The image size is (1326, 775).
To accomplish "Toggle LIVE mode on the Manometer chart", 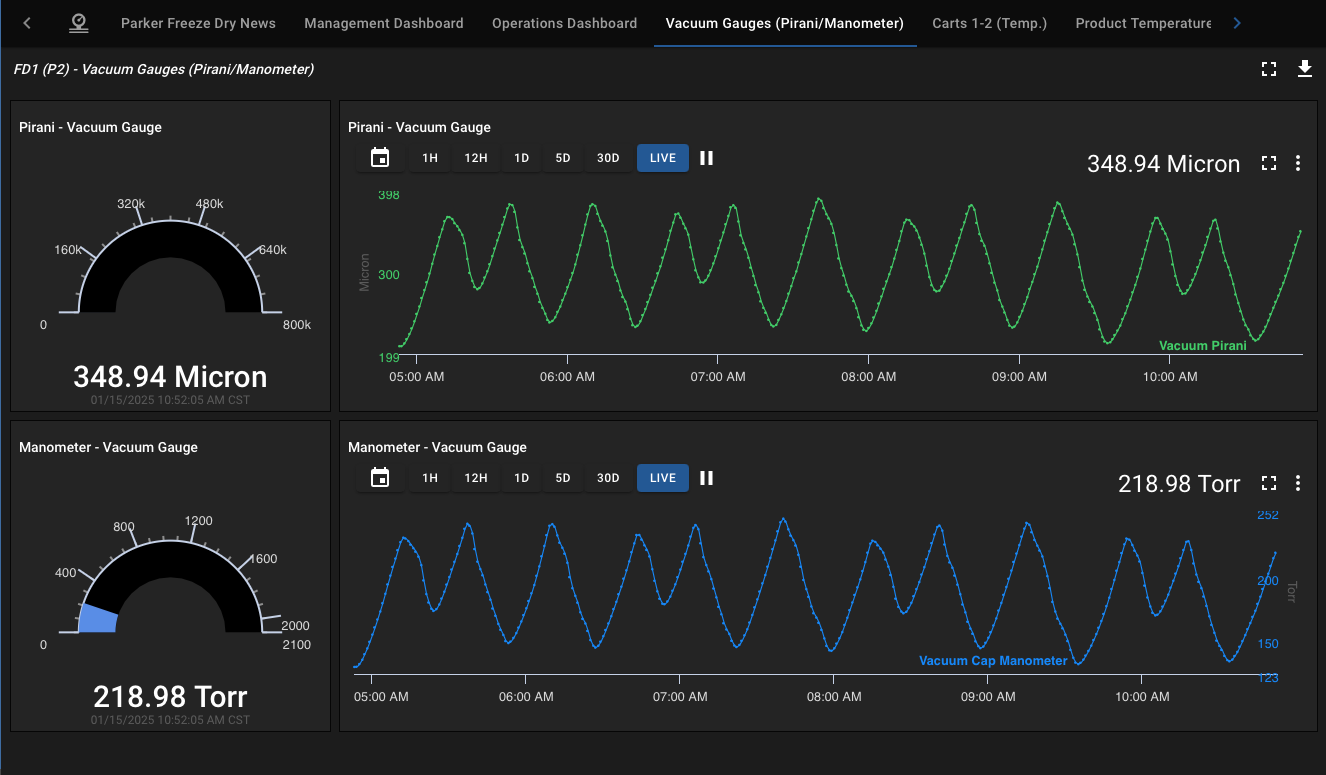I will 662,478.
